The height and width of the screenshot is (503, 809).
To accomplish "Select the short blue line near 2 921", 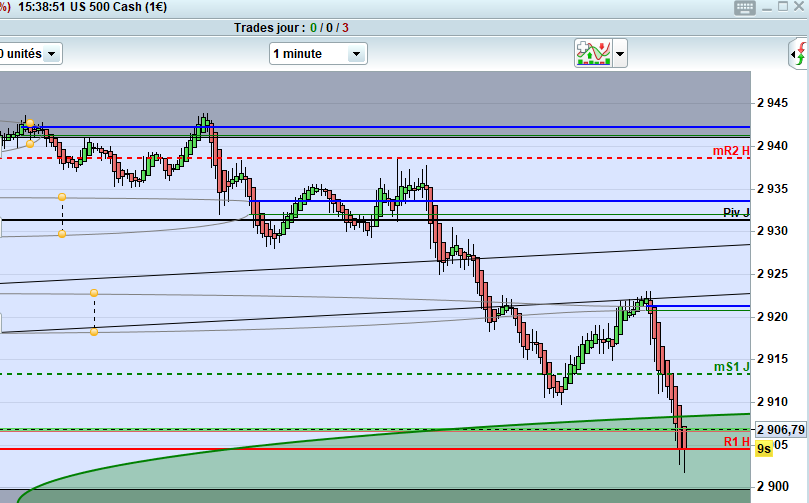I will 699,306.
